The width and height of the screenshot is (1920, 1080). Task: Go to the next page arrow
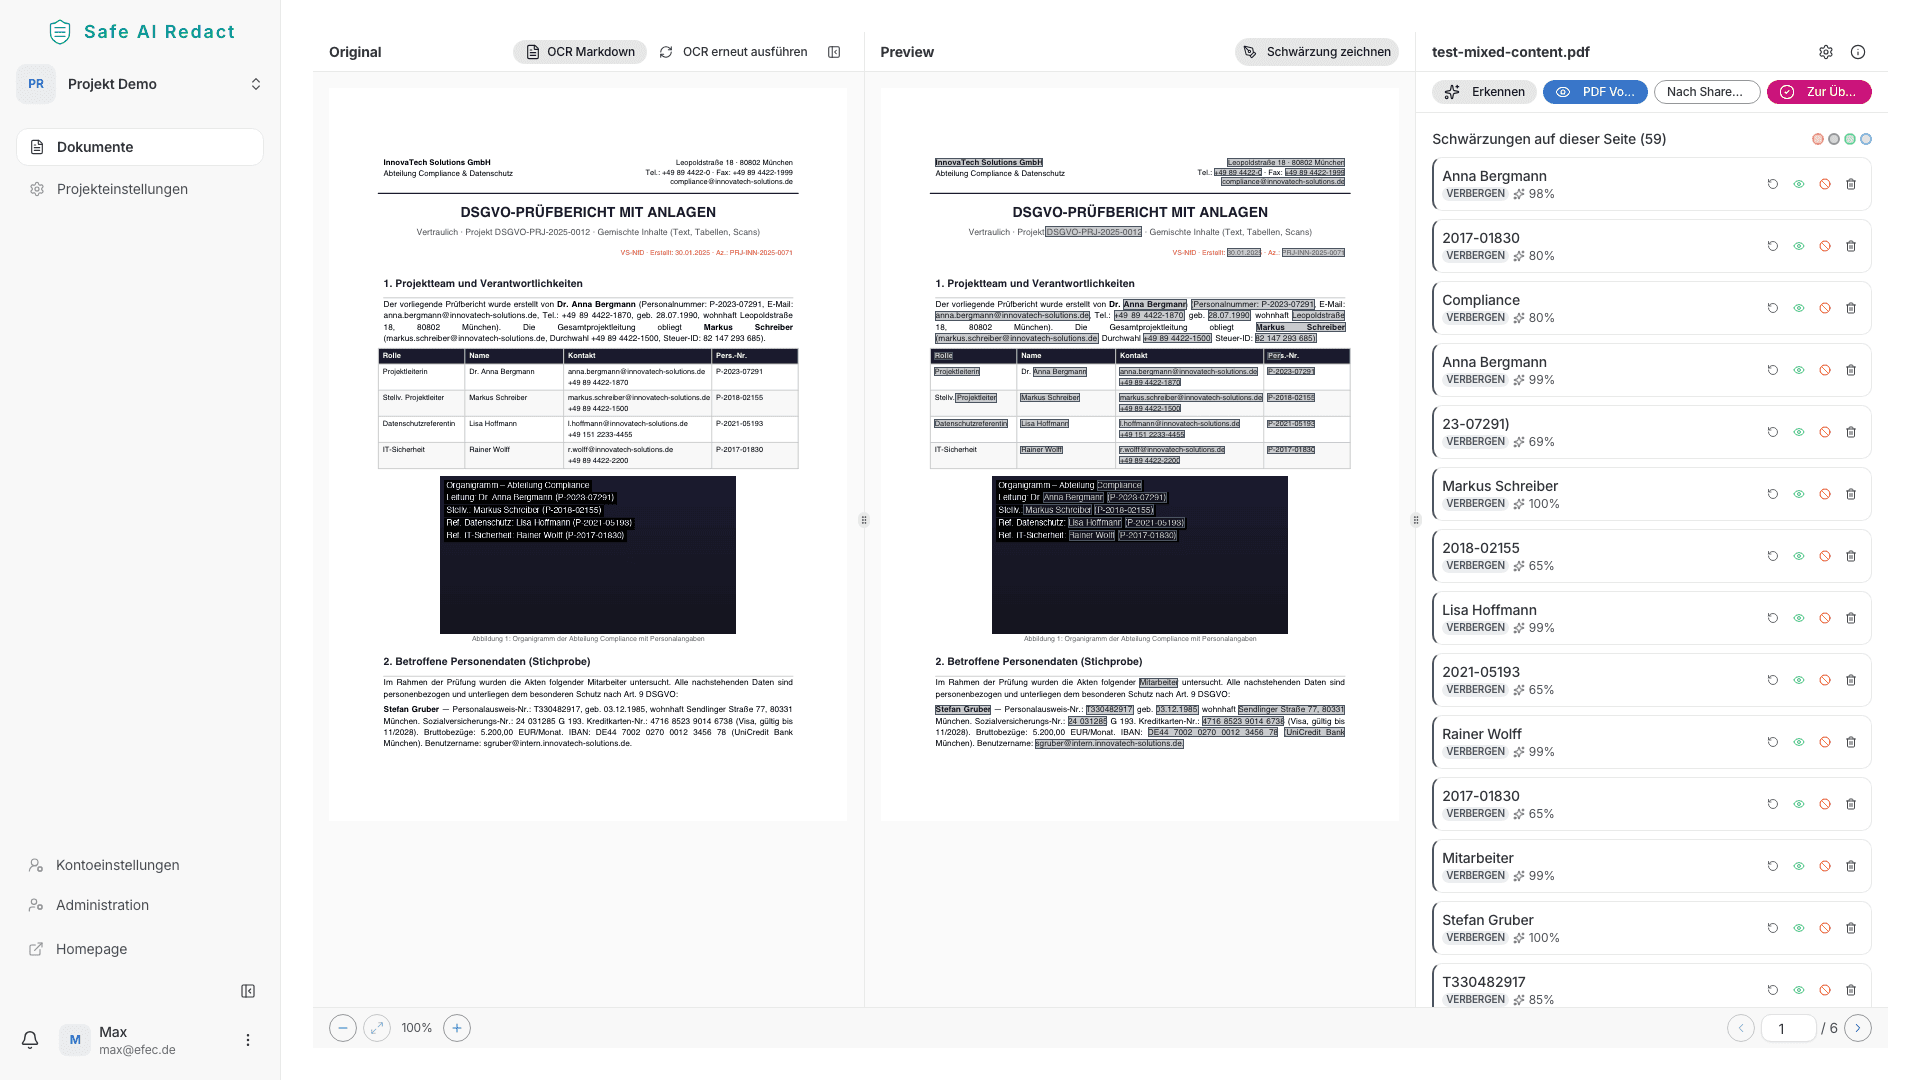tap(1858, 1028)
